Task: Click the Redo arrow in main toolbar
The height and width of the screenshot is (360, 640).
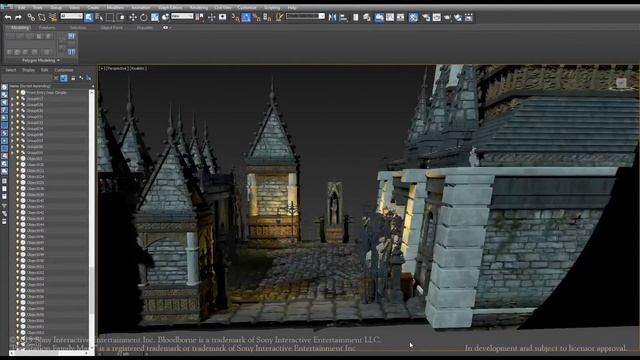Action: [x=18, y=17]
